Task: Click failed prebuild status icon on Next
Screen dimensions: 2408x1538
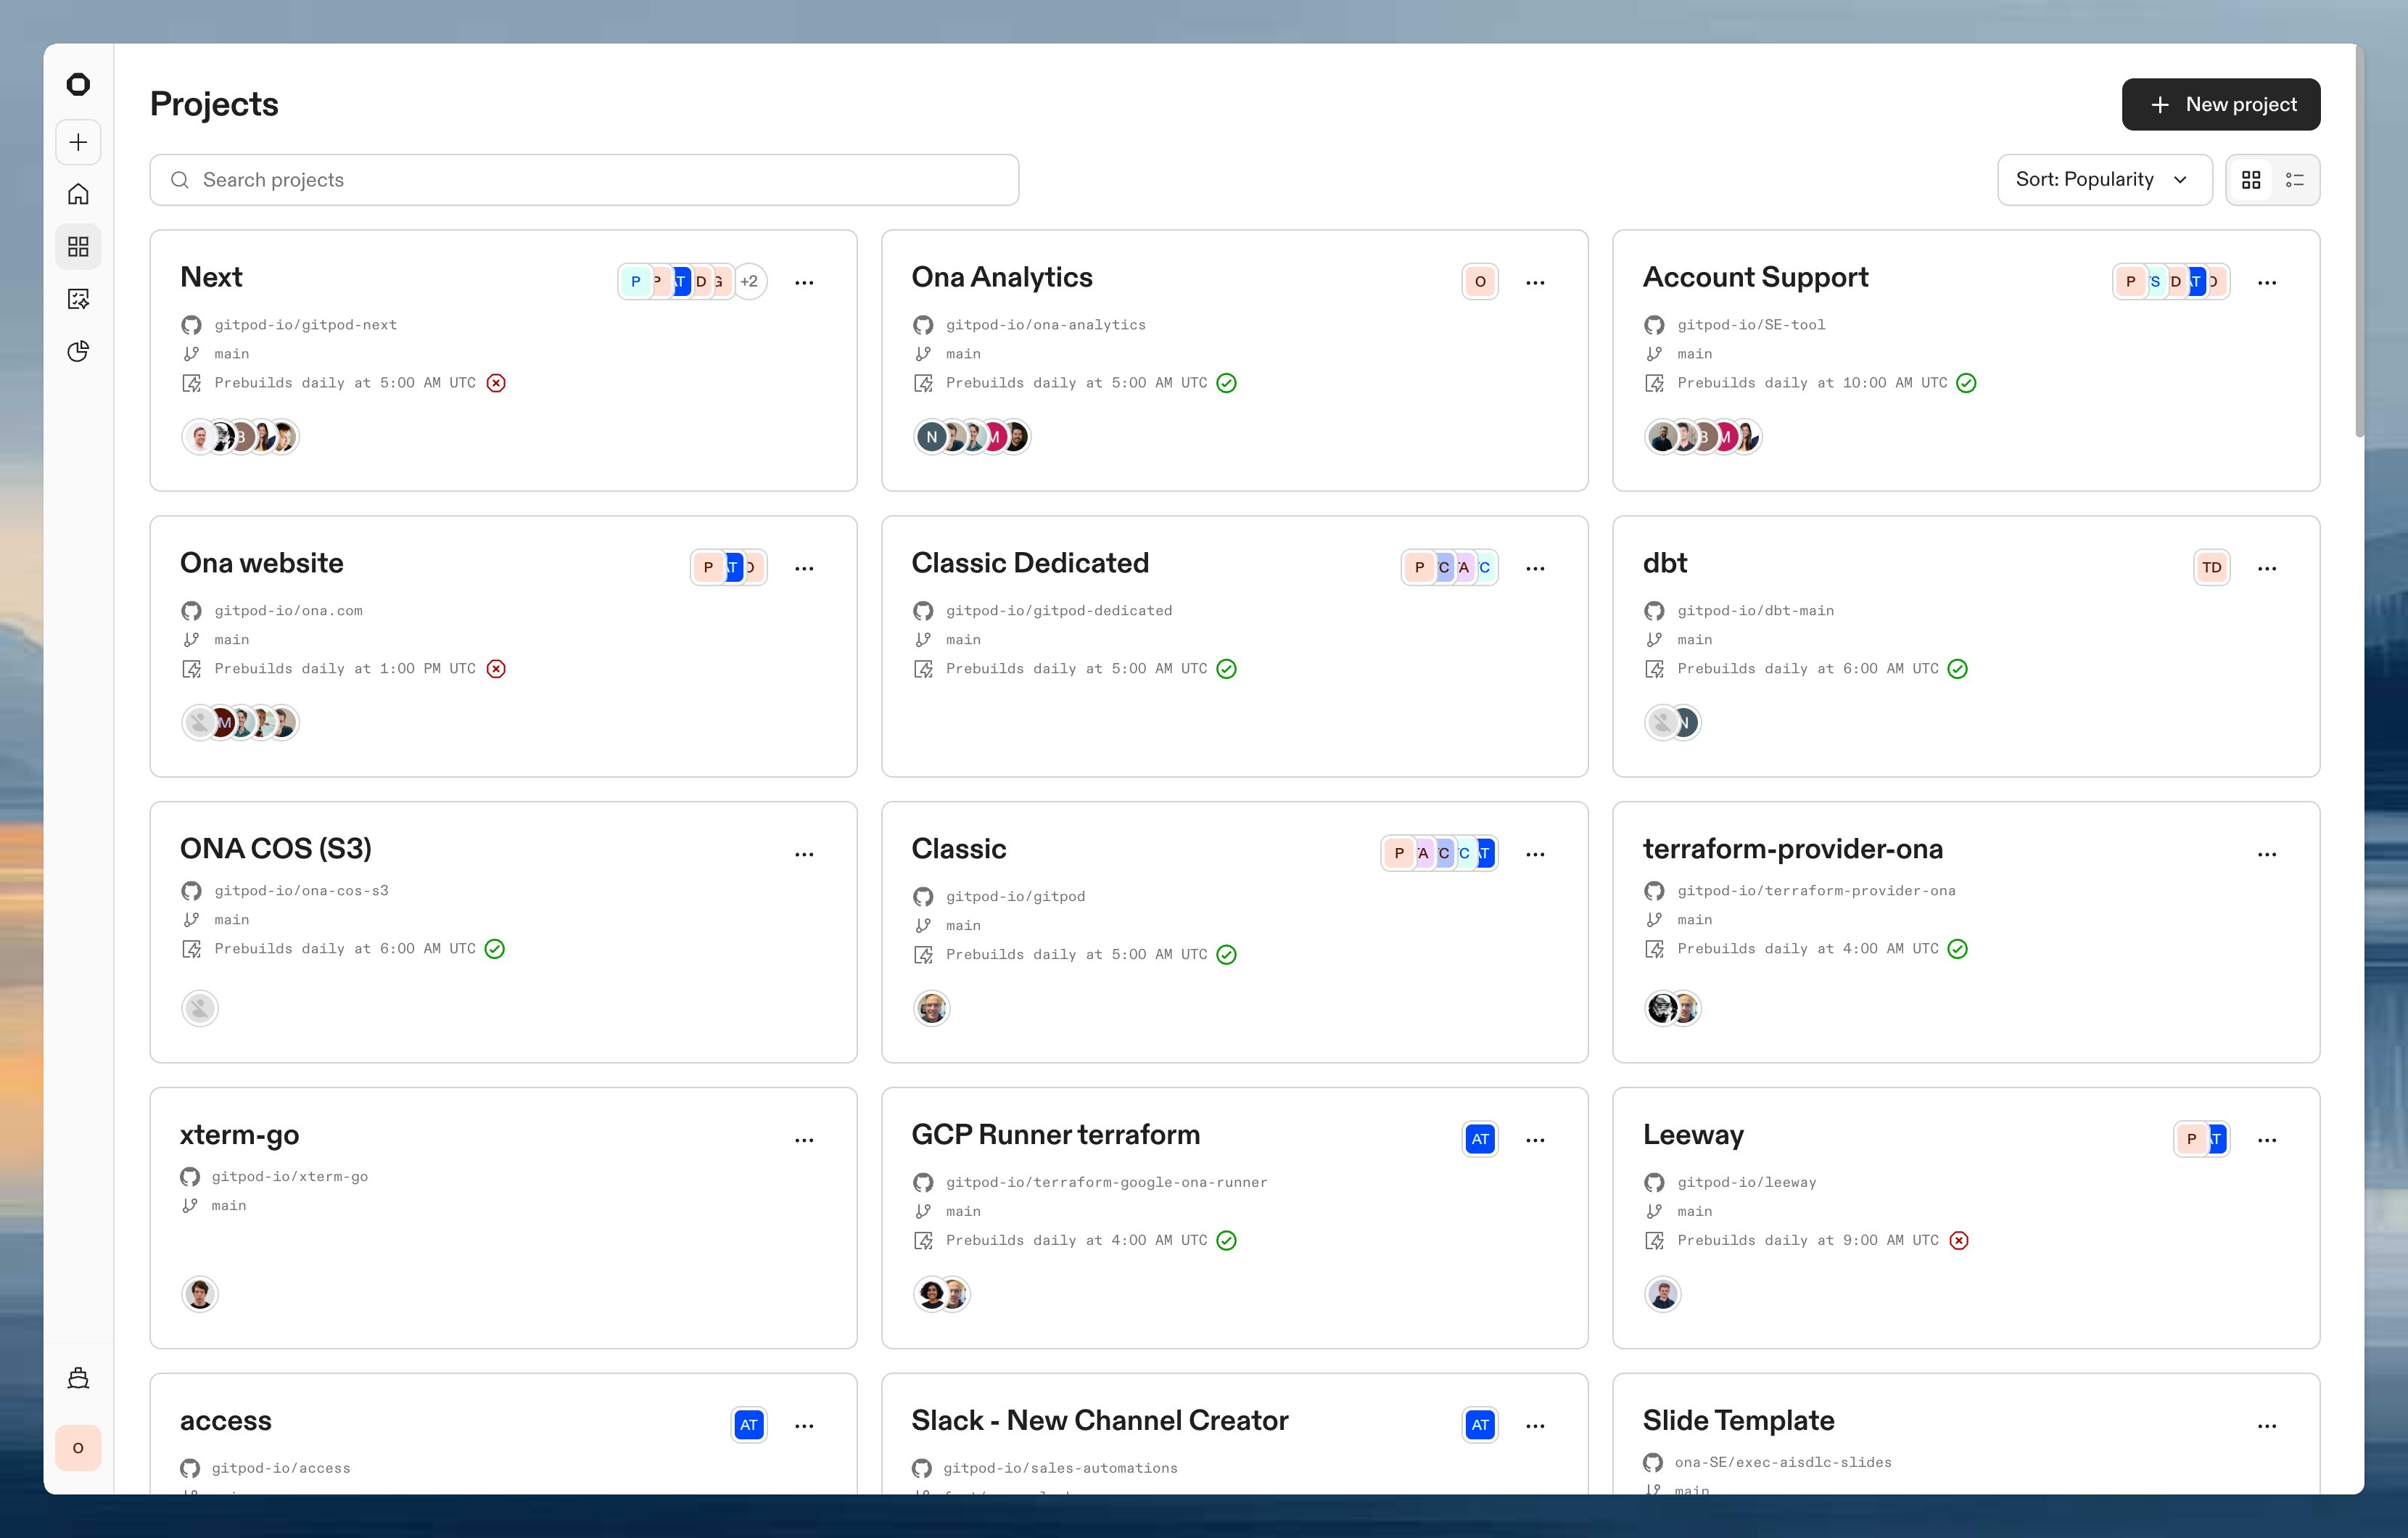Action: [x=496, y=383]
